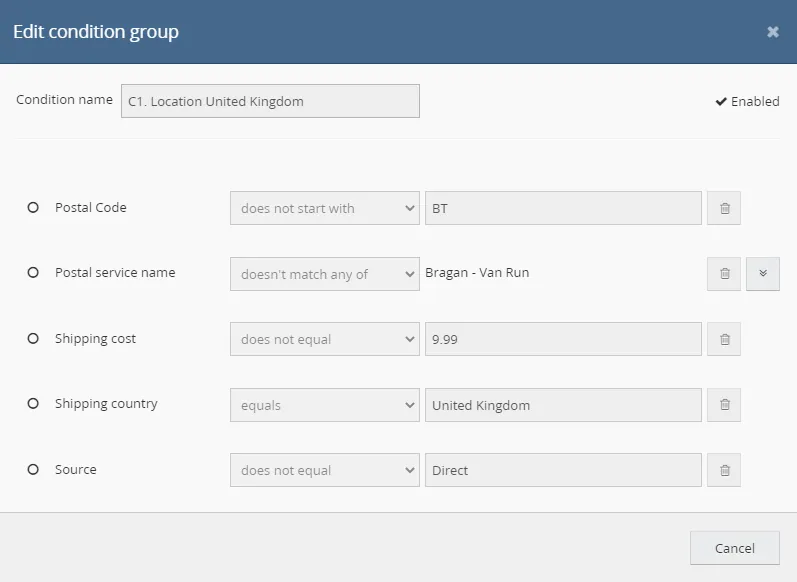The width and height of the screenshot is (797, 582).
Task: Select the Postal Code radio button
Action: pyautogui.click(x=33, y=207)
